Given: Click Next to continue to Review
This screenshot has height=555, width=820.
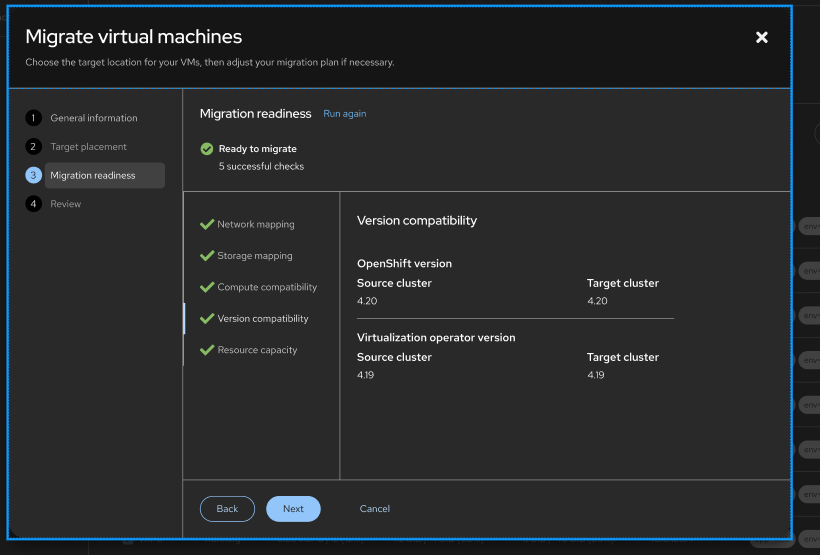Looking at the screenshot, I should pyautogui.click(x=293, y=509).
